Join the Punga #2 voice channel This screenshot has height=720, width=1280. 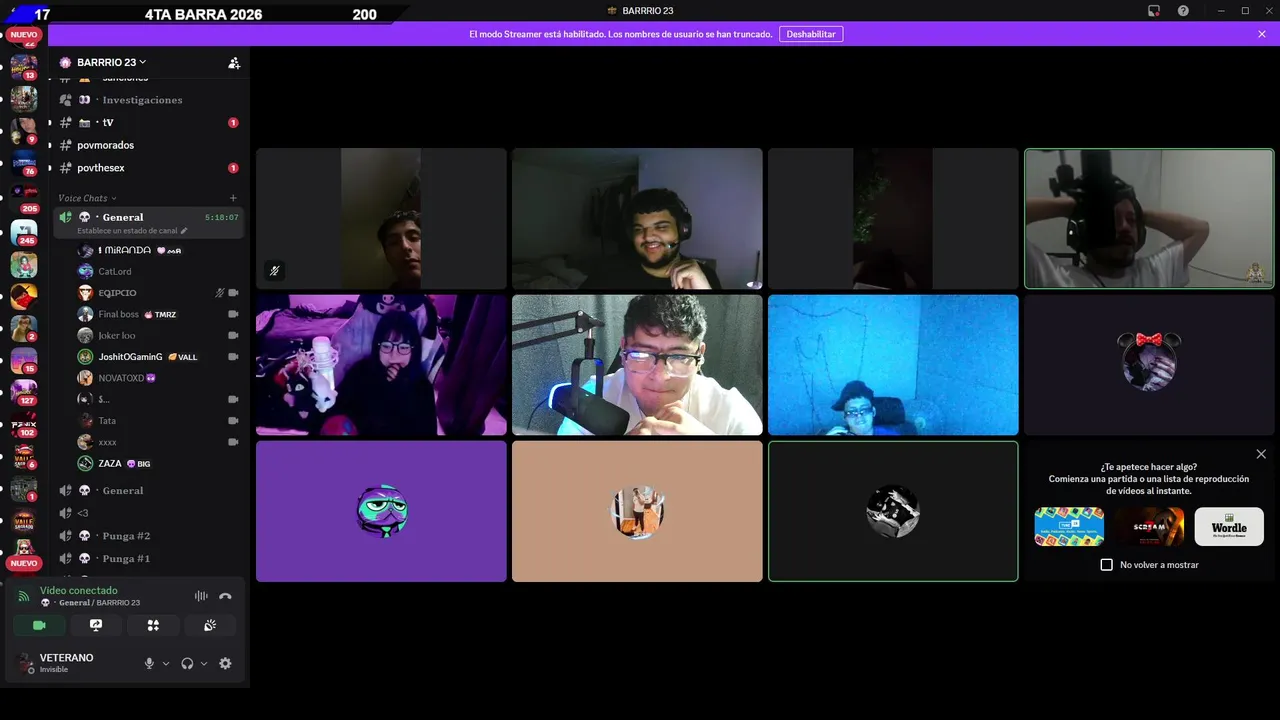pyautogui.click(x=147, y=536)
